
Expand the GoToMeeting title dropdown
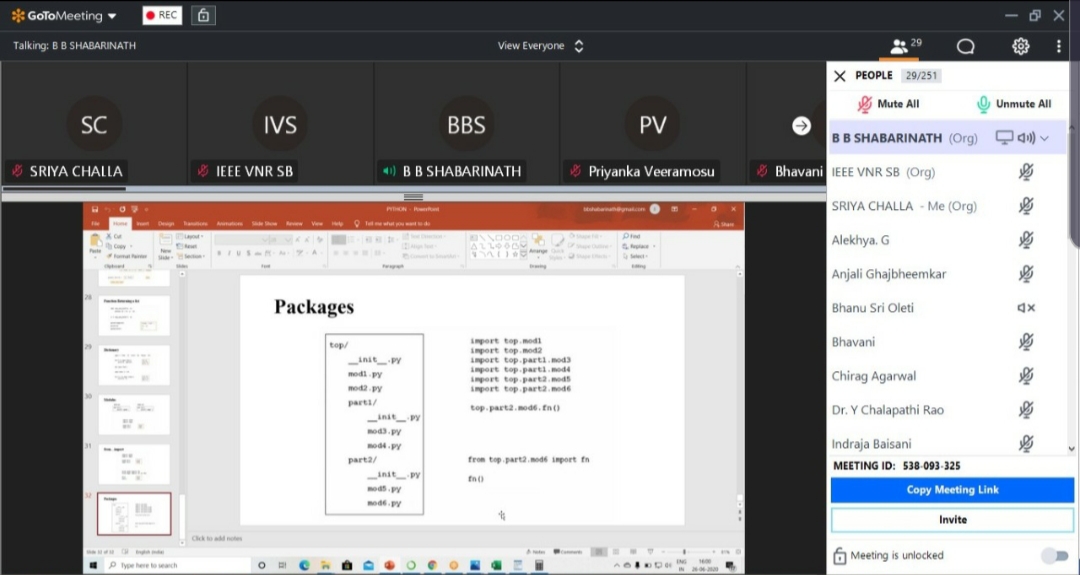click(111, 16)
